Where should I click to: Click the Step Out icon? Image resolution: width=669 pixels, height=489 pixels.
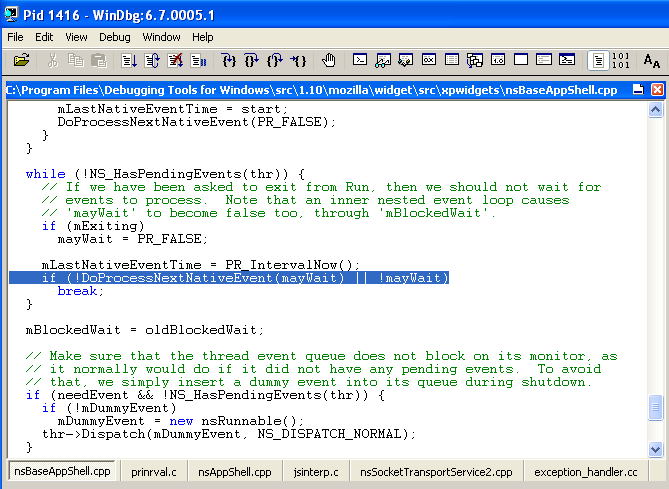pos(275,60)
